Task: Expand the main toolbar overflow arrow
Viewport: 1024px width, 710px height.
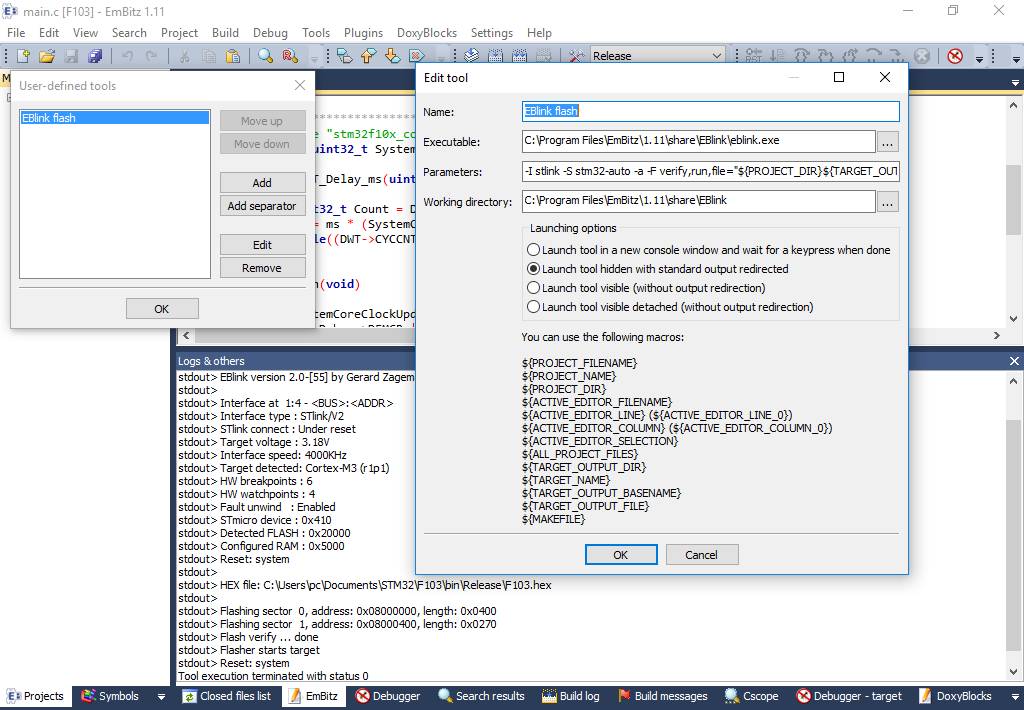Action: click(x=314, y=58)
